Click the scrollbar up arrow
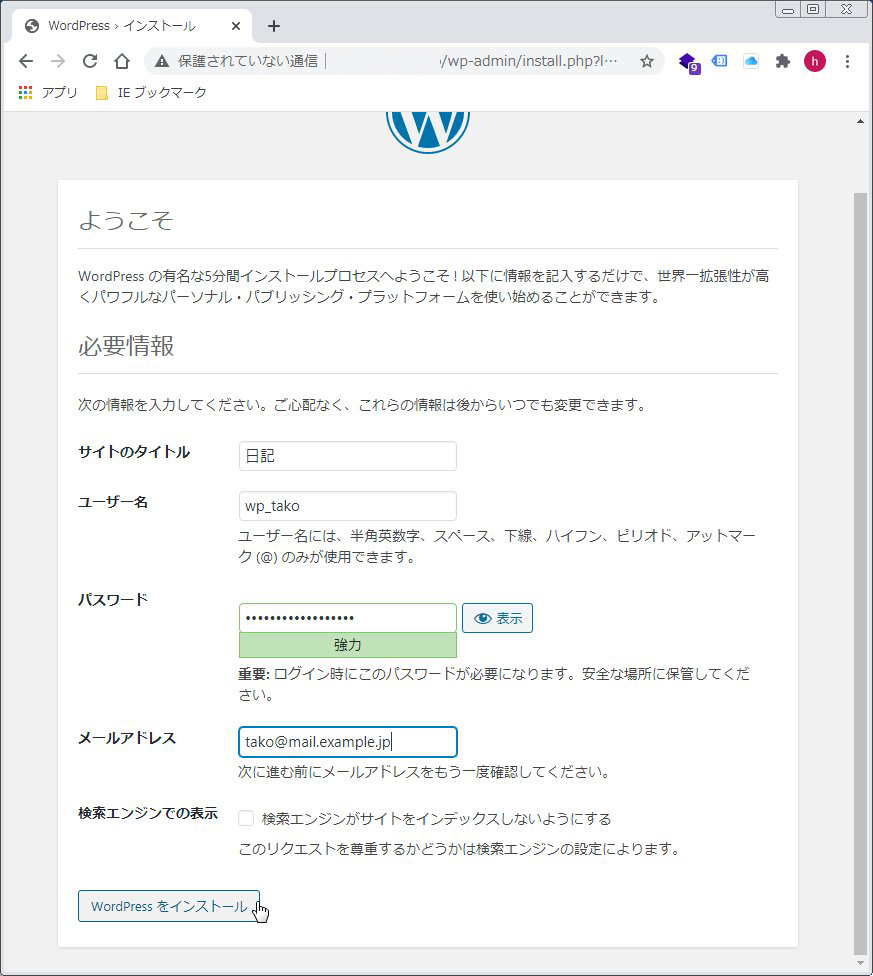 (x=861, y=121)
